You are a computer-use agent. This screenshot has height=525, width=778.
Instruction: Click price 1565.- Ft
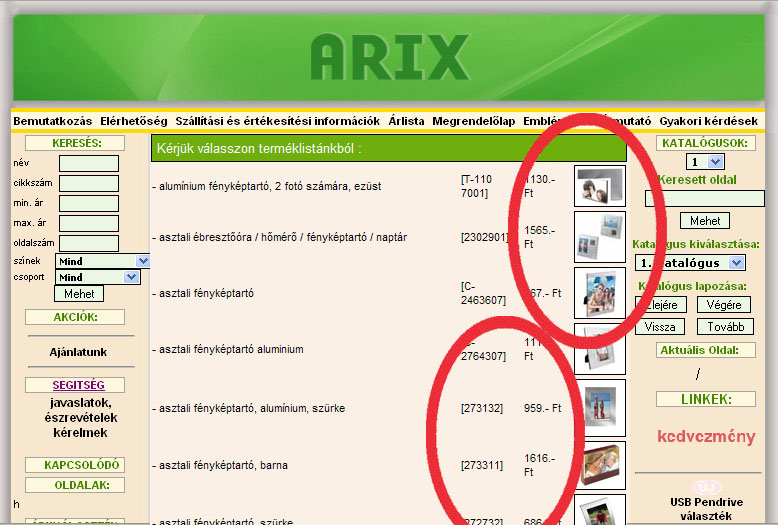[539, 237]
